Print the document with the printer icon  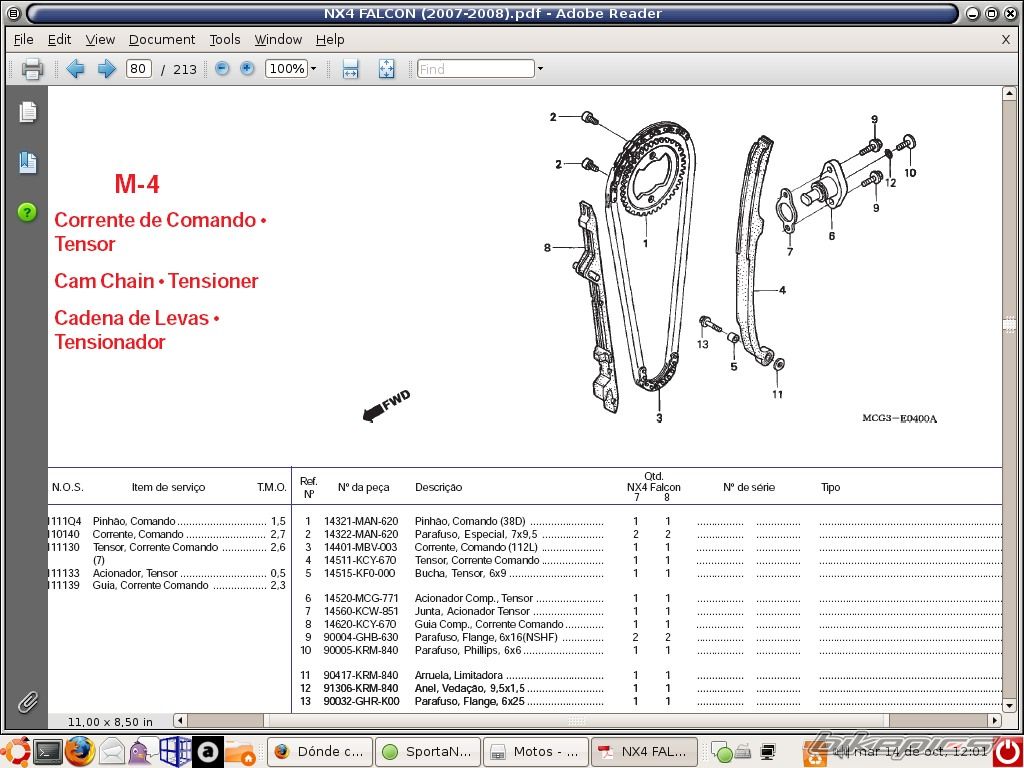click(x=32, y=69)
